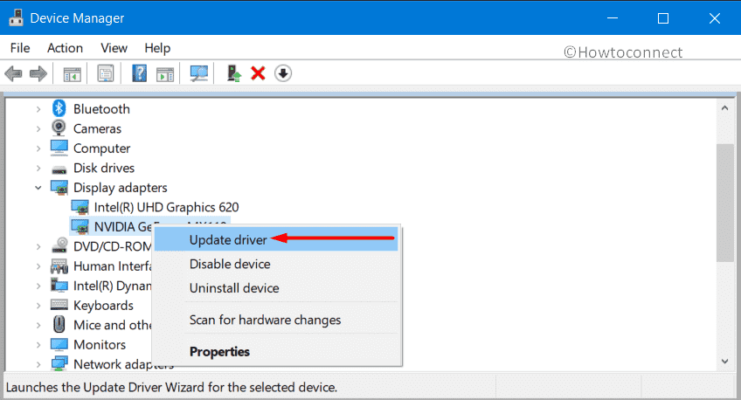
Task: Click the vertical scrollbar thumb
Action: [x=724, y=202]
